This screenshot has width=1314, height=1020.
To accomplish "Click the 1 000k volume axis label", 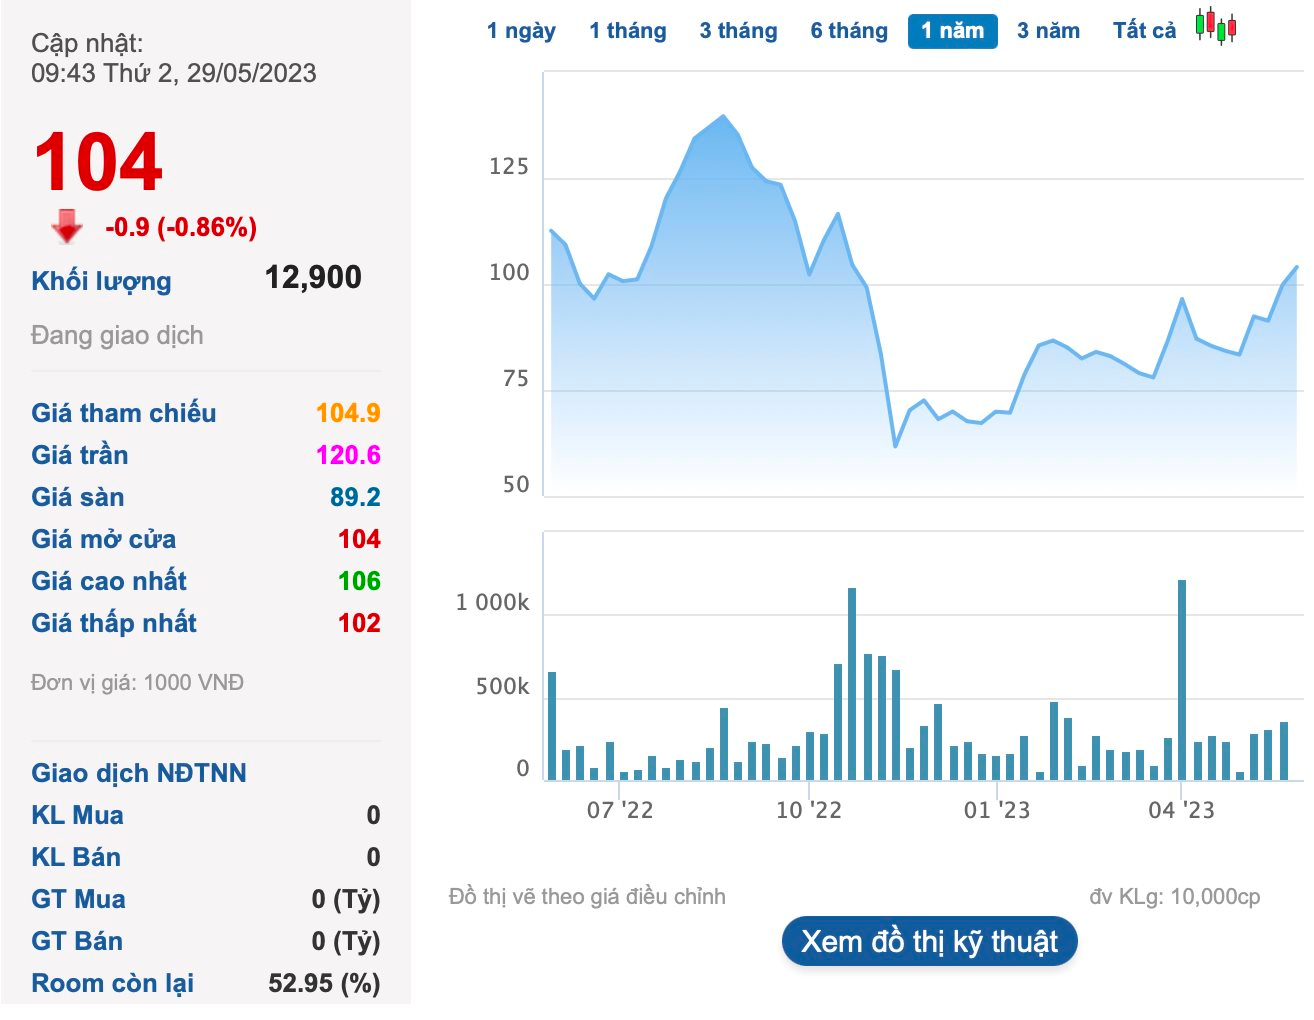I will 492,602.
